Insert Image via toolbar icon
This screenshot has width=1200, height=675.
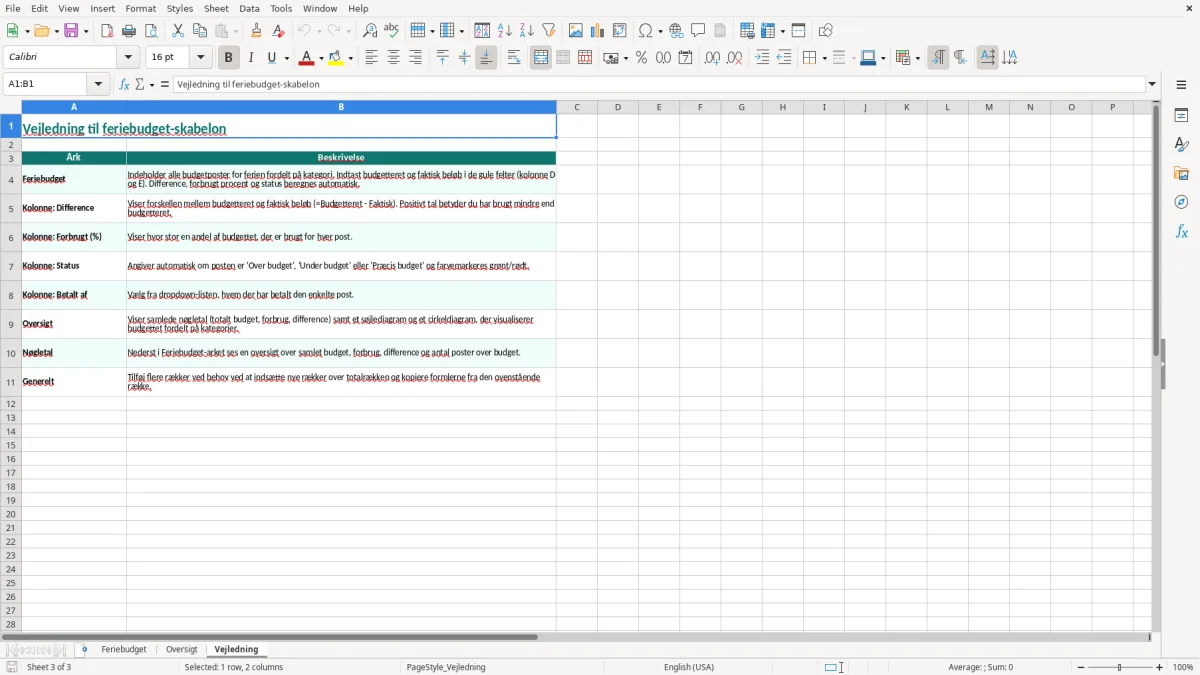click(x=576, y=31)
